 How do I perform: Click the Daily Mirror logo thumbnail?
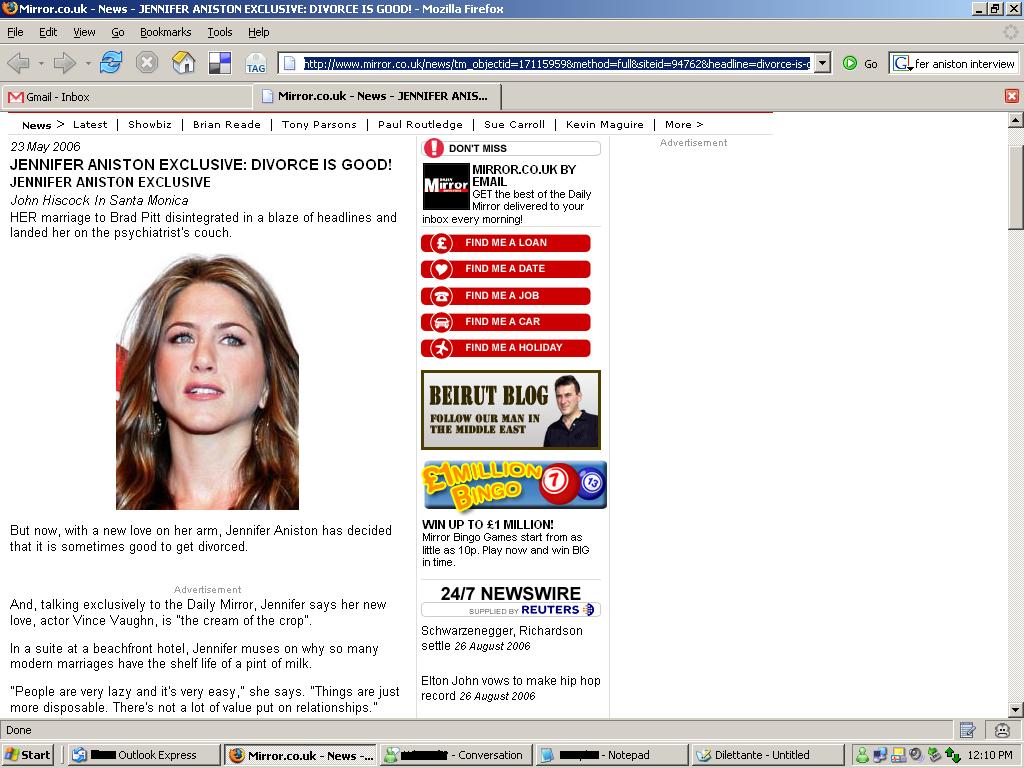[446, 186]
